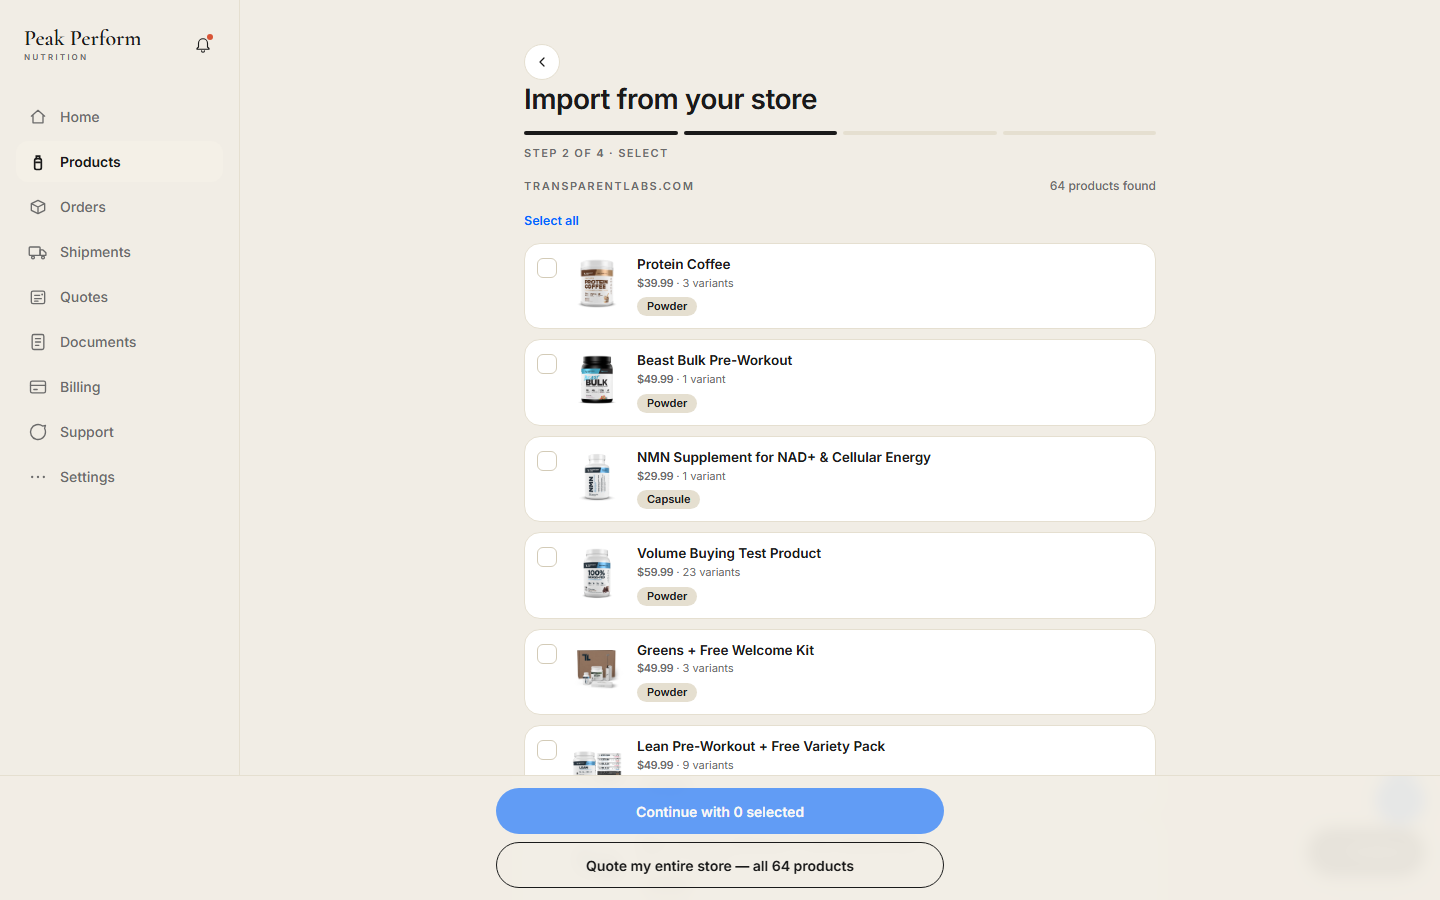1440x900 pixels.
Task: Click the Products bottle icon
Action: (38, 162)
